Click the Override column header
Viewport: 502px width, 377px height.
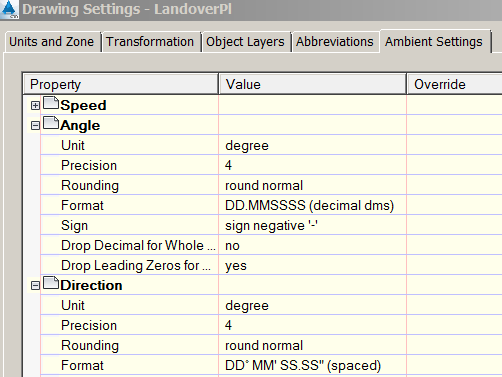click(455, 84)
